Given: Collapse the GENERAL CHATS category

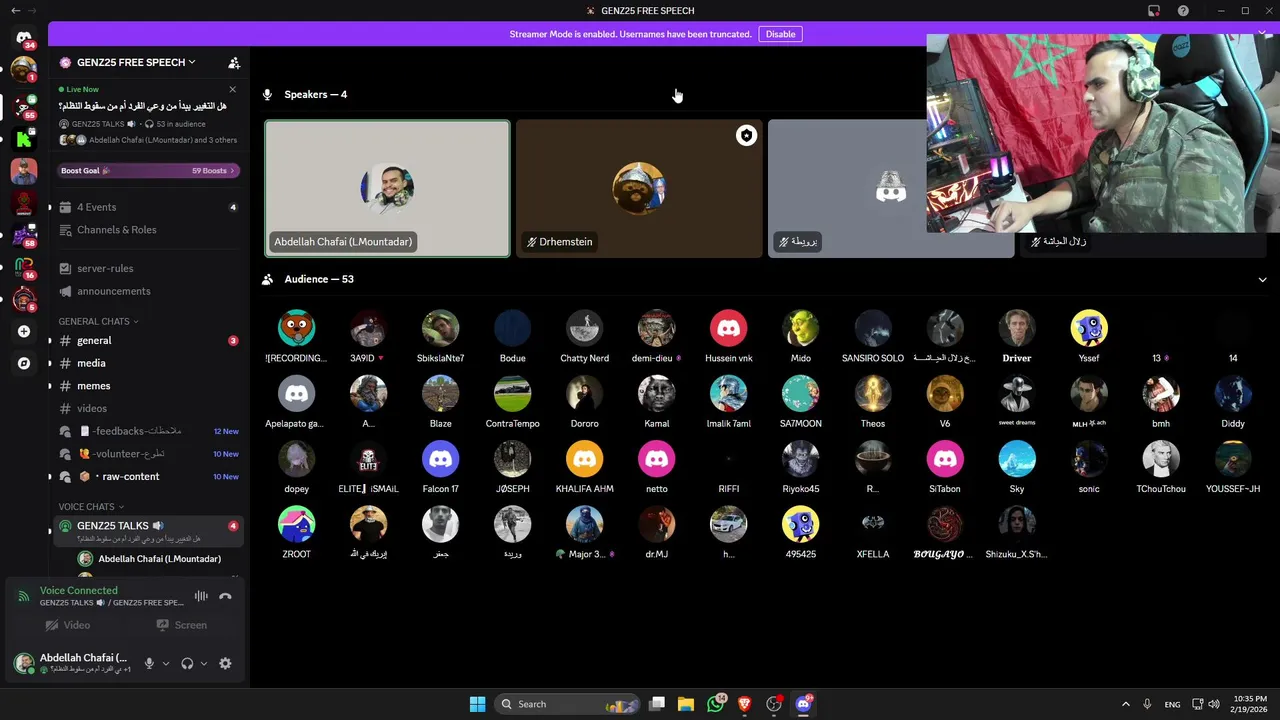Looking at the screenshot, I should click(x=98, y=321).
